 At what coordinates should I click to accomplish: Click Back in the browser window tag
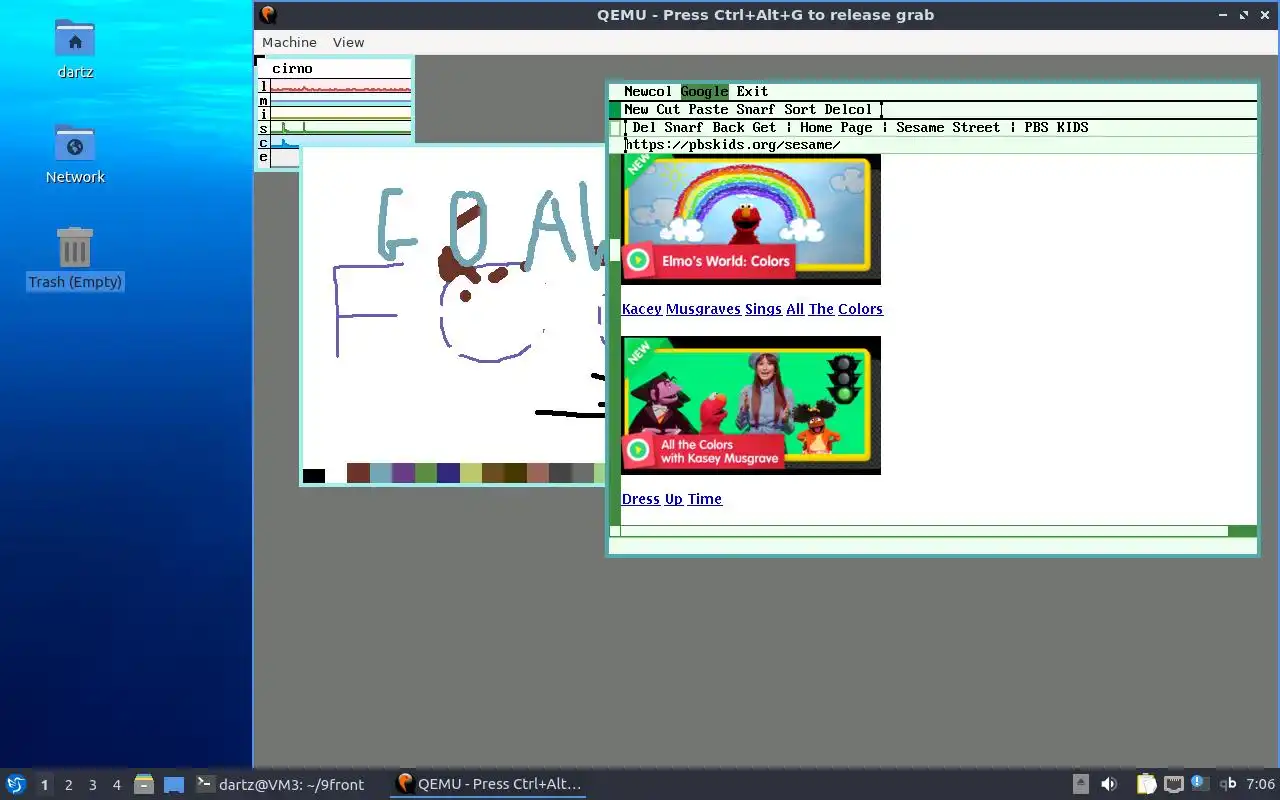click(x=728, y=127)
